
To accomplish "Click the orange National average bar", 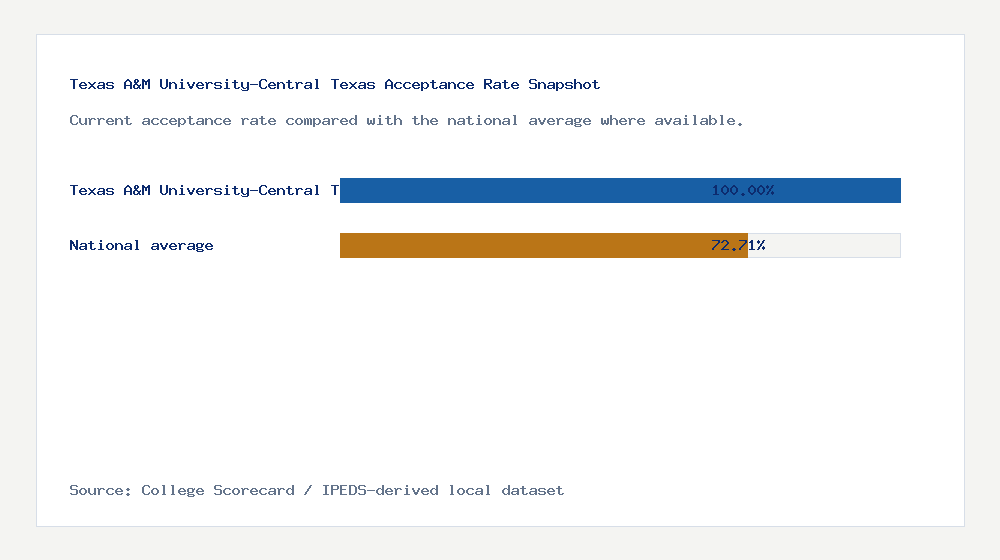I will coord(520,245).
